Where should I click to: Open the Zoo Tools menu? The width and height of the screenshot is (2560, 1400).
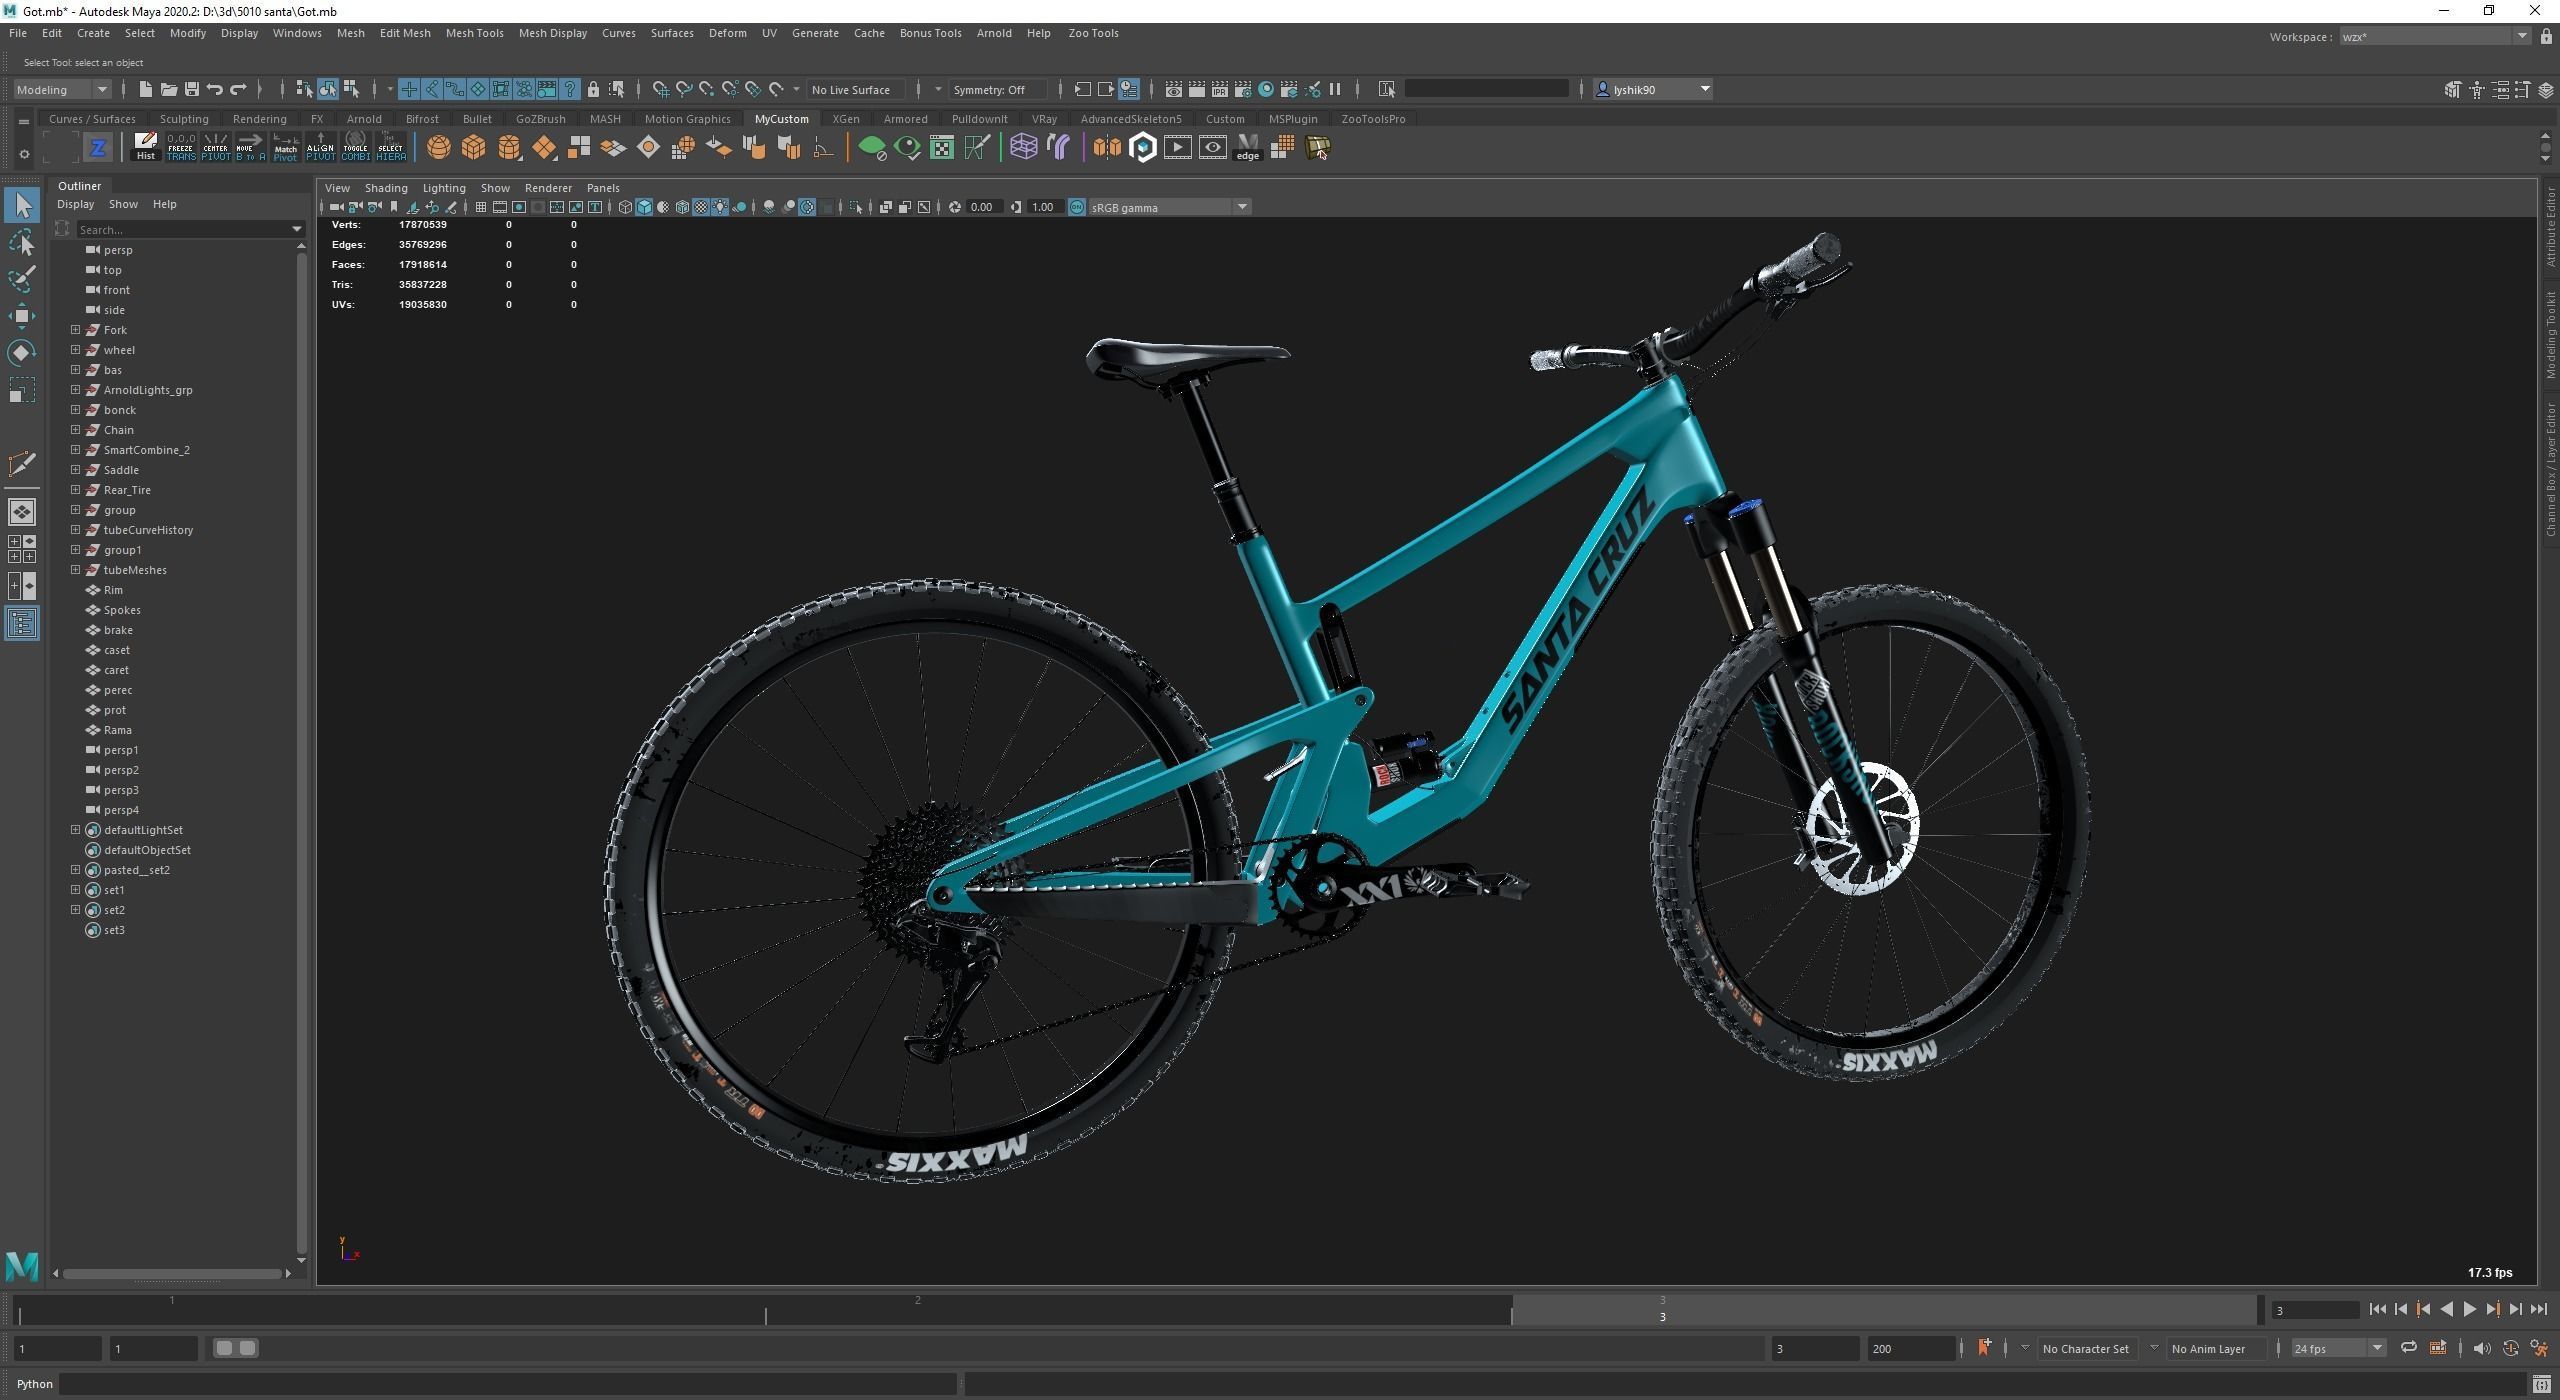coord(1093,33)
